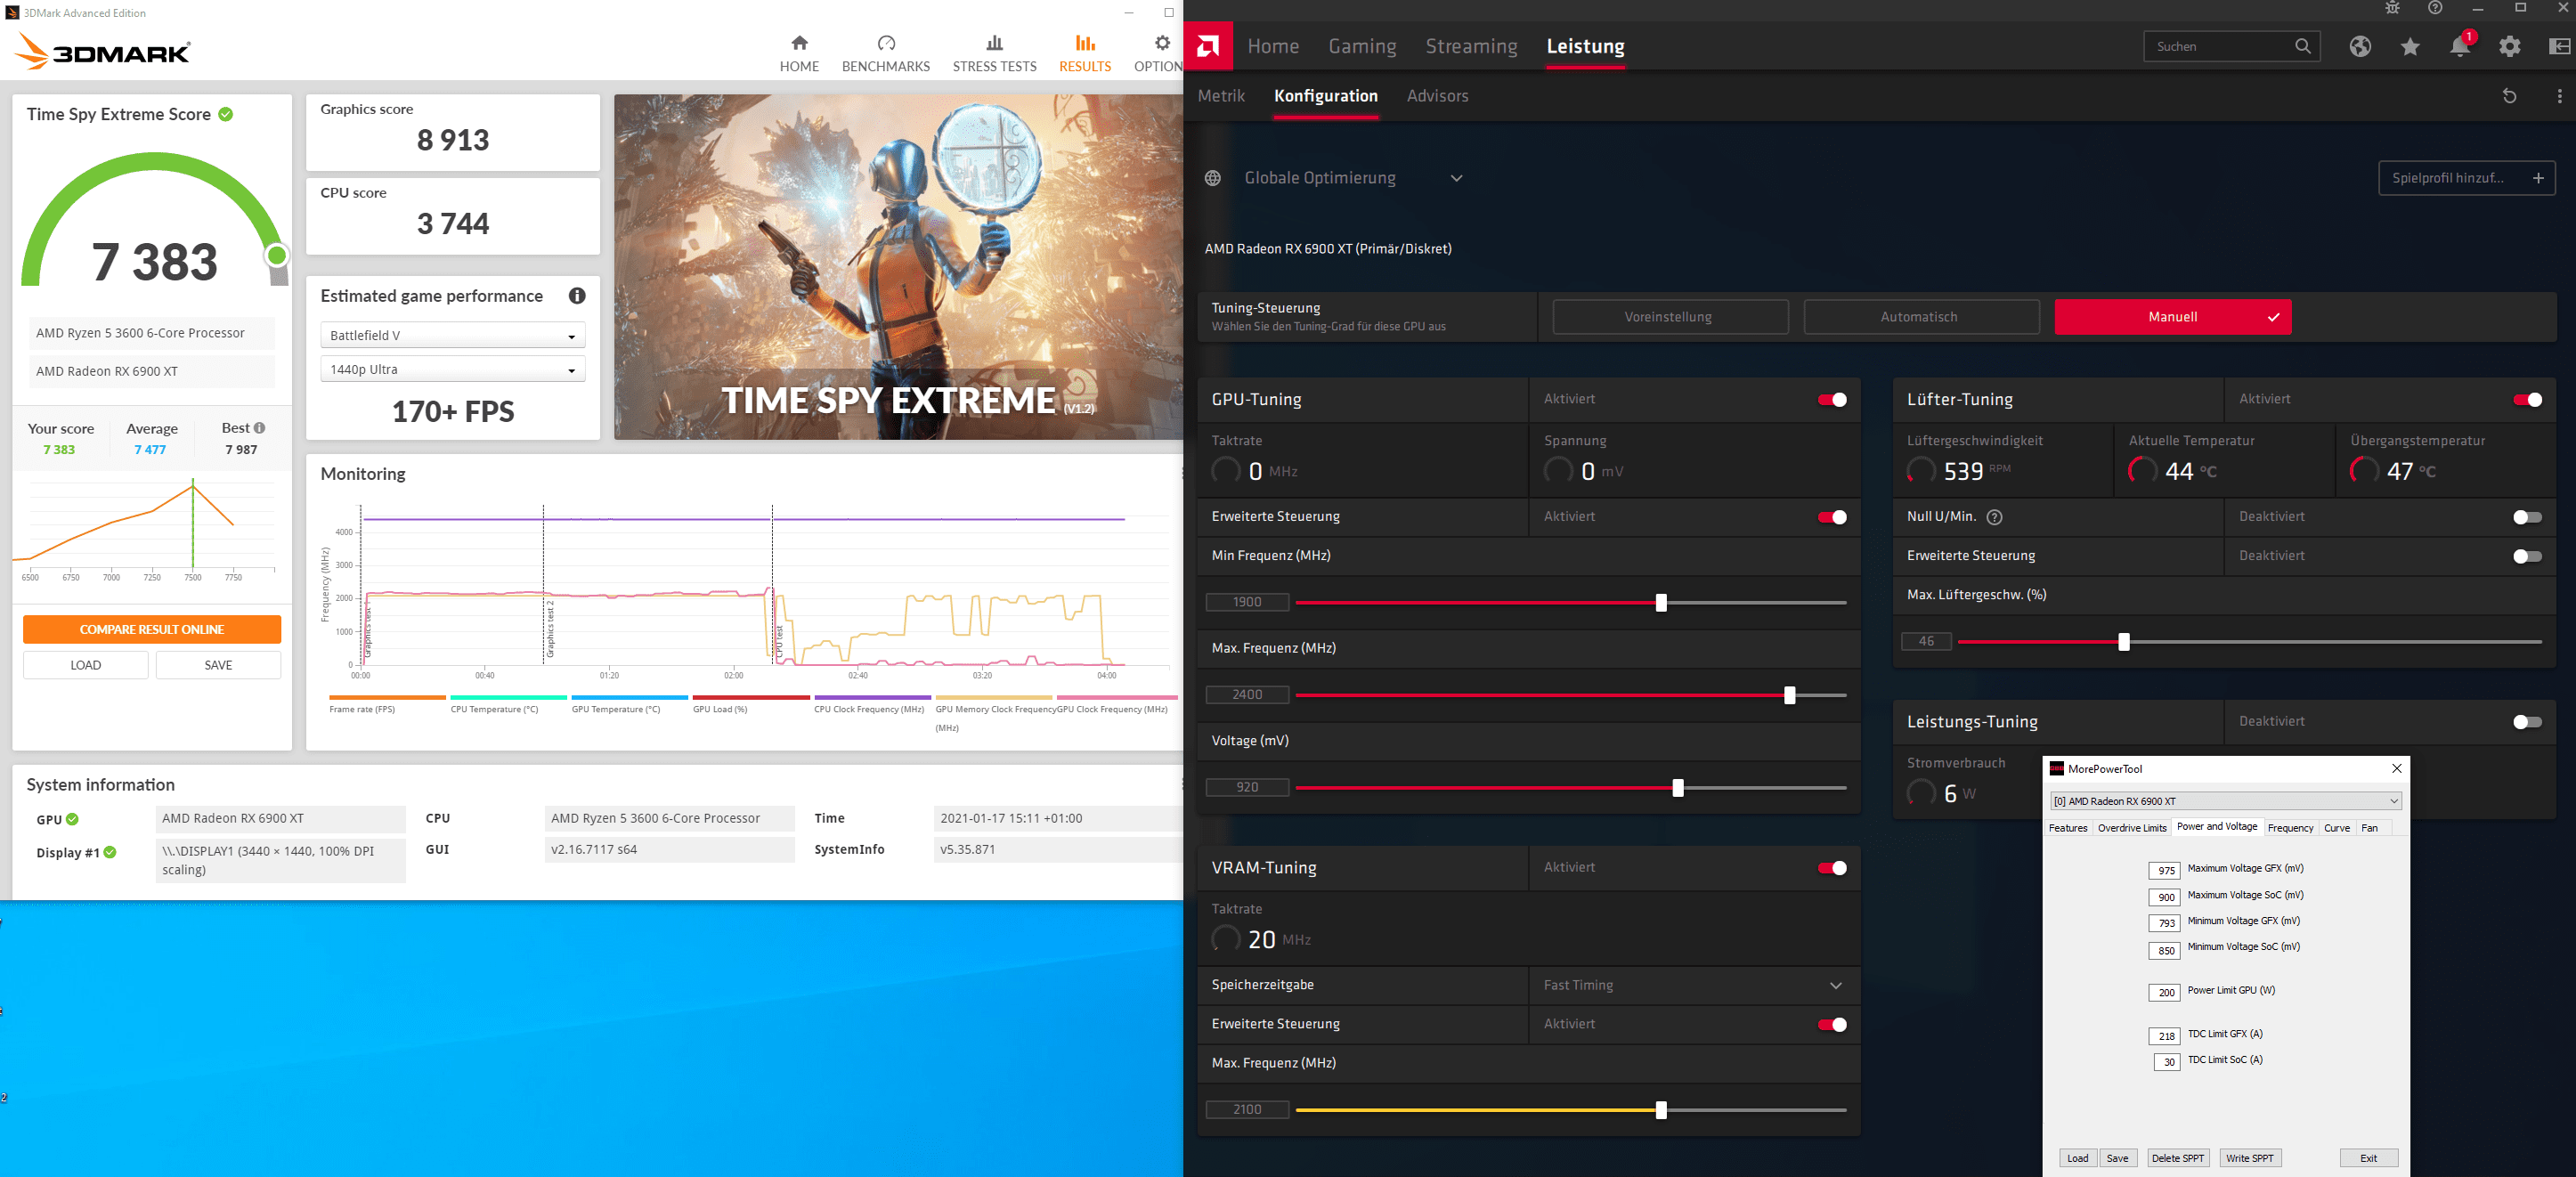This screenshot has width=2576, height=1177.
Task: Open the Advisors sub-tab
Action: click(x=1437, y=96)
